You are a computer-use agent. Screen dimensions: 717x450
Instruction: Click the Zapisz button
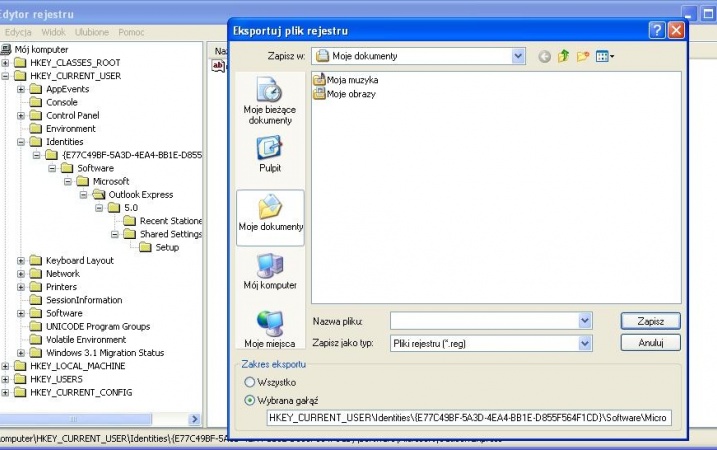coord(650,321)
